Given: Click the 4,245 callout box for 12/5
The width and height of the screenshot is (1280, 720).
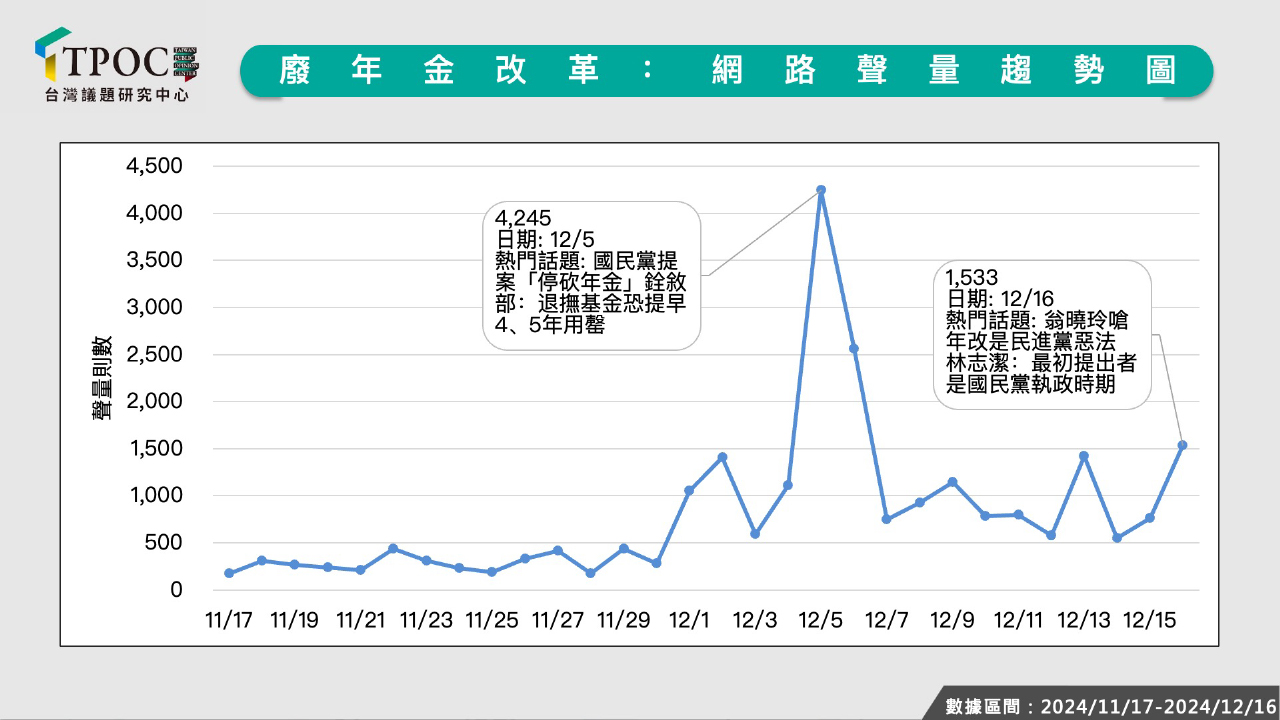Looking at the screenshot, I should tap(590, 275).
